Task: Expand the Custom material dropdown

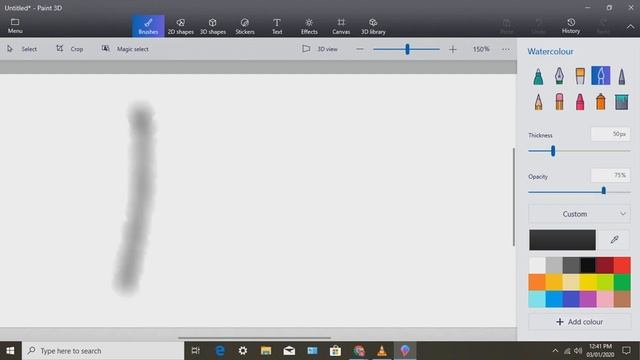Action: coord(579,214)
